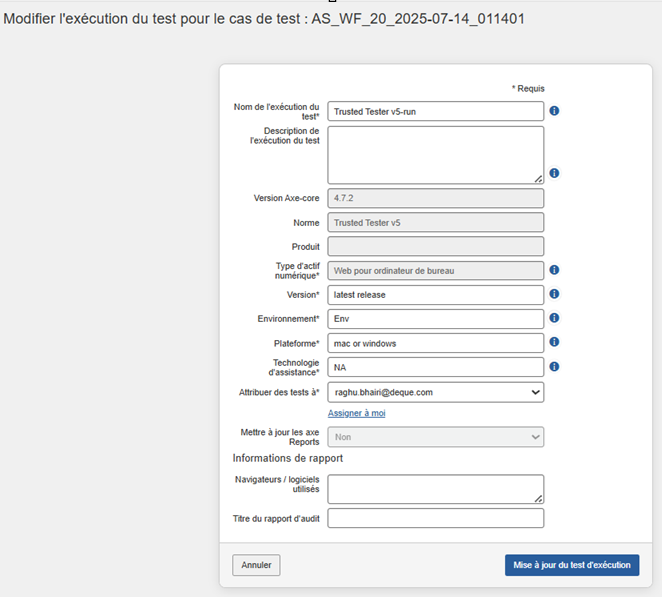Click the Environnement input field
The height and width of the screenshot is (597, 662).
[x=435, y=319]
